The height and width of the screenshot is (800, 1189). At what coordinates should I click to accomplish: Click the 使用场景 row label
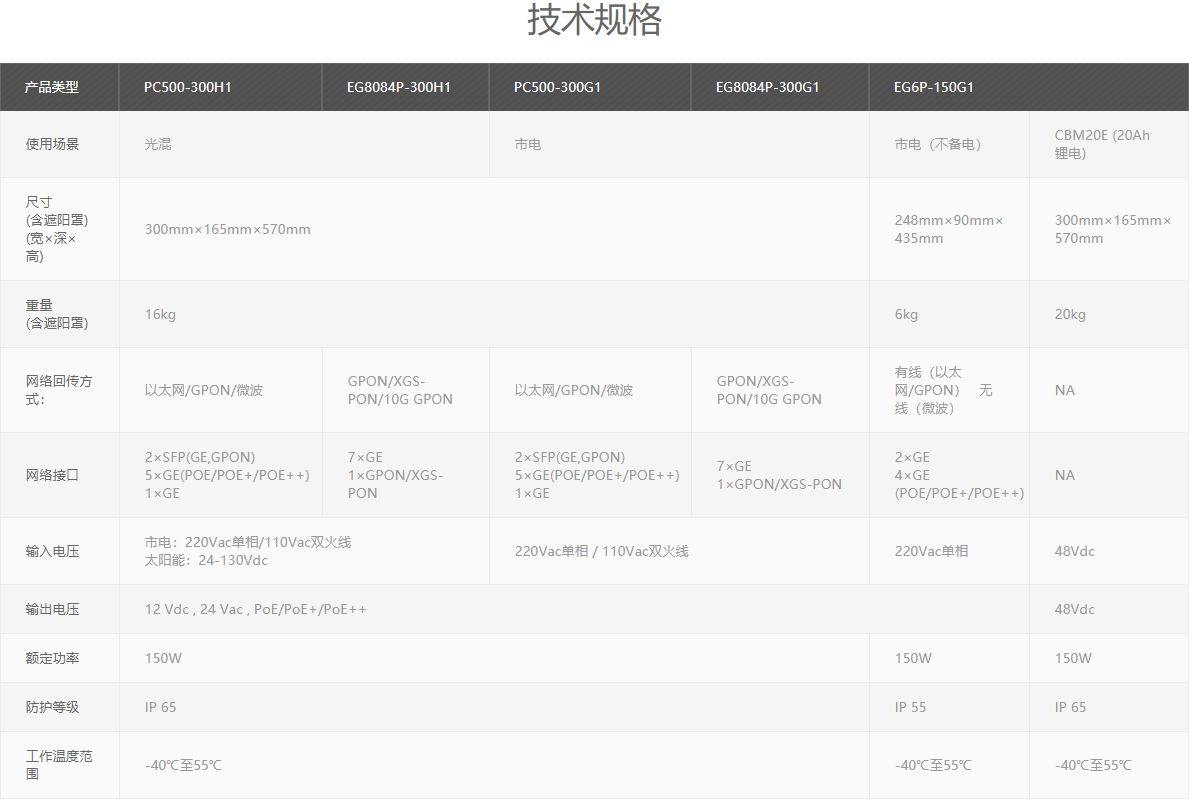point(59,144)
